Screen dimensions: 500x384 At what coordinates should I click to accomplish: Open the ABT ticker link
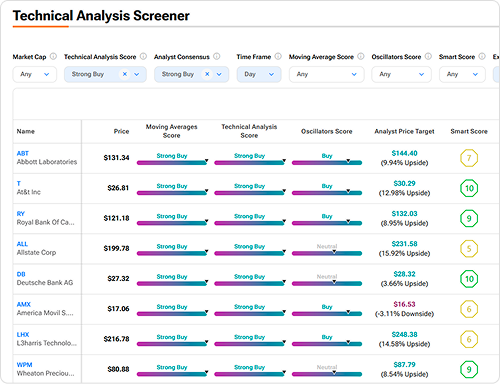tap(23, 153)
